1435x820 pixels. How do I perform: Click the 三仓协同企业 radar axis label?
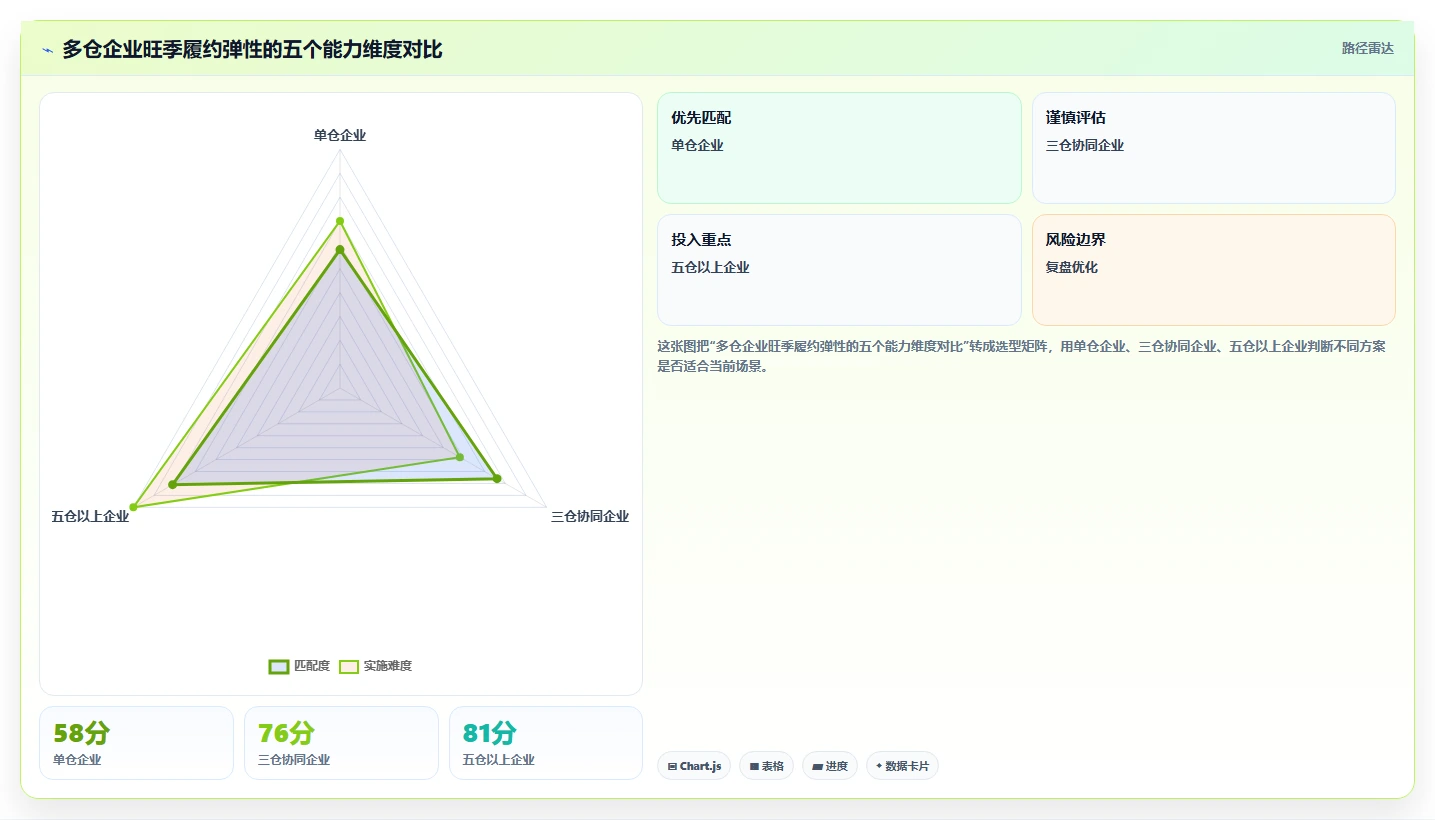coord(590,517)
